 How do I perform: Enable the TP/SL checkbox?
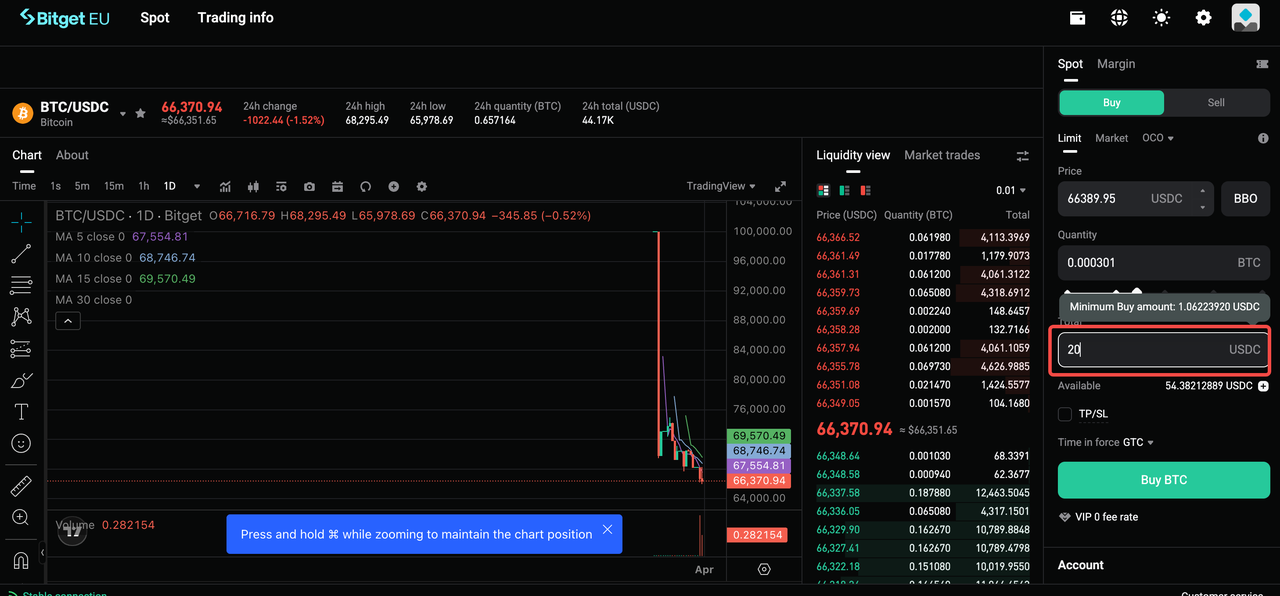pyautogui.click(x=1065, y=414)
